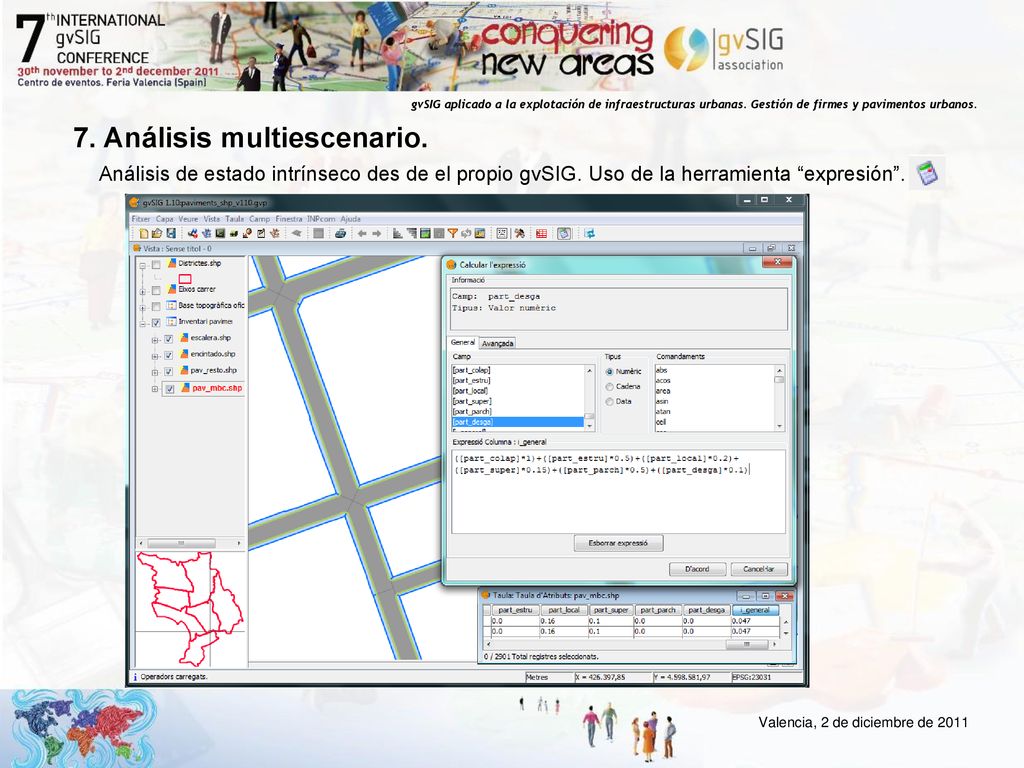Screen dimensions: 1024x768
Task: Uncheck the escalera.shp layer checkbox
Action: pos(168,339)
